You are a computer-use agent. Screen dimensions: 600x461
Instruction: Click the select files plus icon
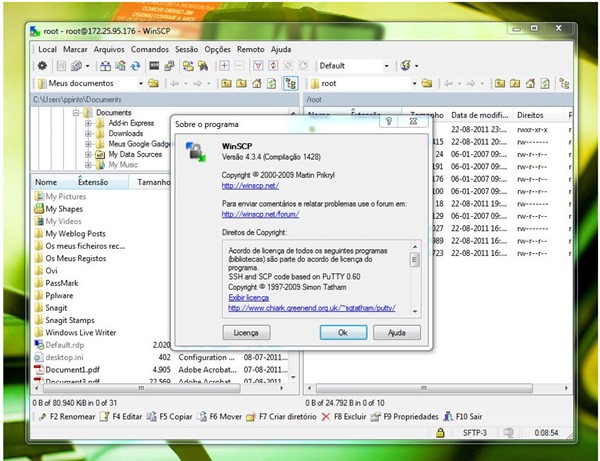224,66
